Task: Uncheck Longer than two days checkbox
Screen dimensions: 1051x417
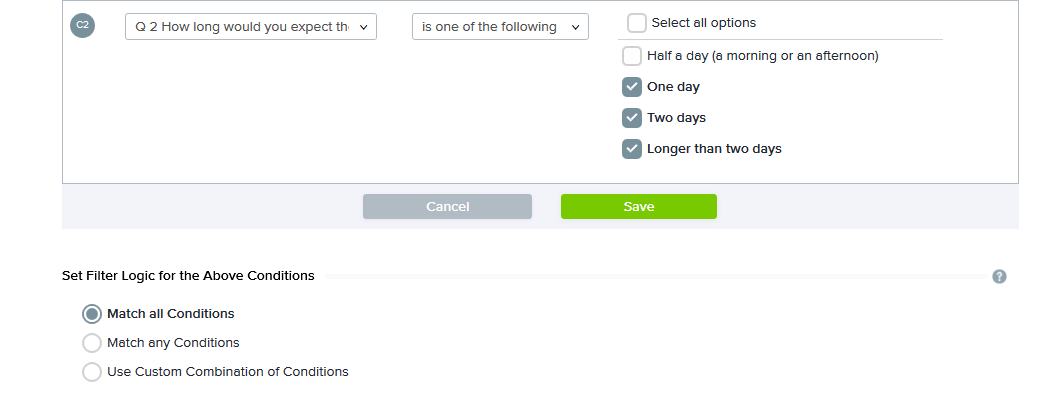Action: click(x=632, y=149)
